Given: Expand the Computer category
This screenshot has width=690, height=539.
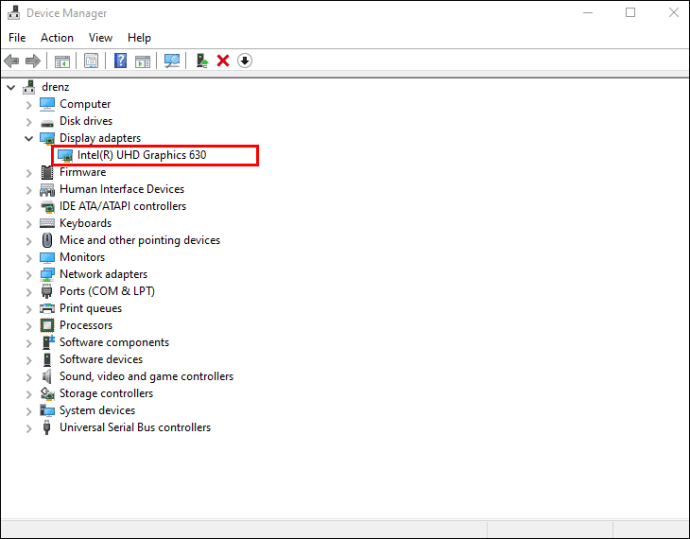Looking at the screenshot, I should pos(29,105).
